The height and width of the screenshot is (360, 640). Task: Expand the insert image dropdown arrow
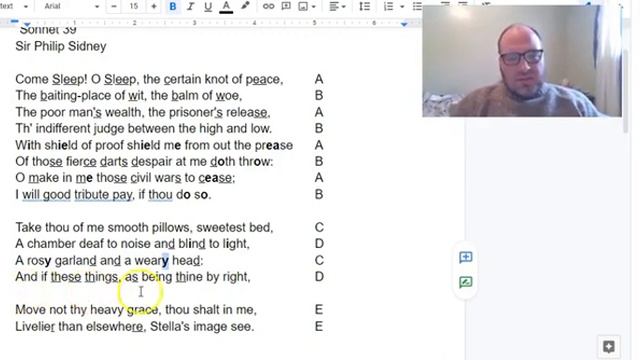pyautogui.click(x=313, y=7)
